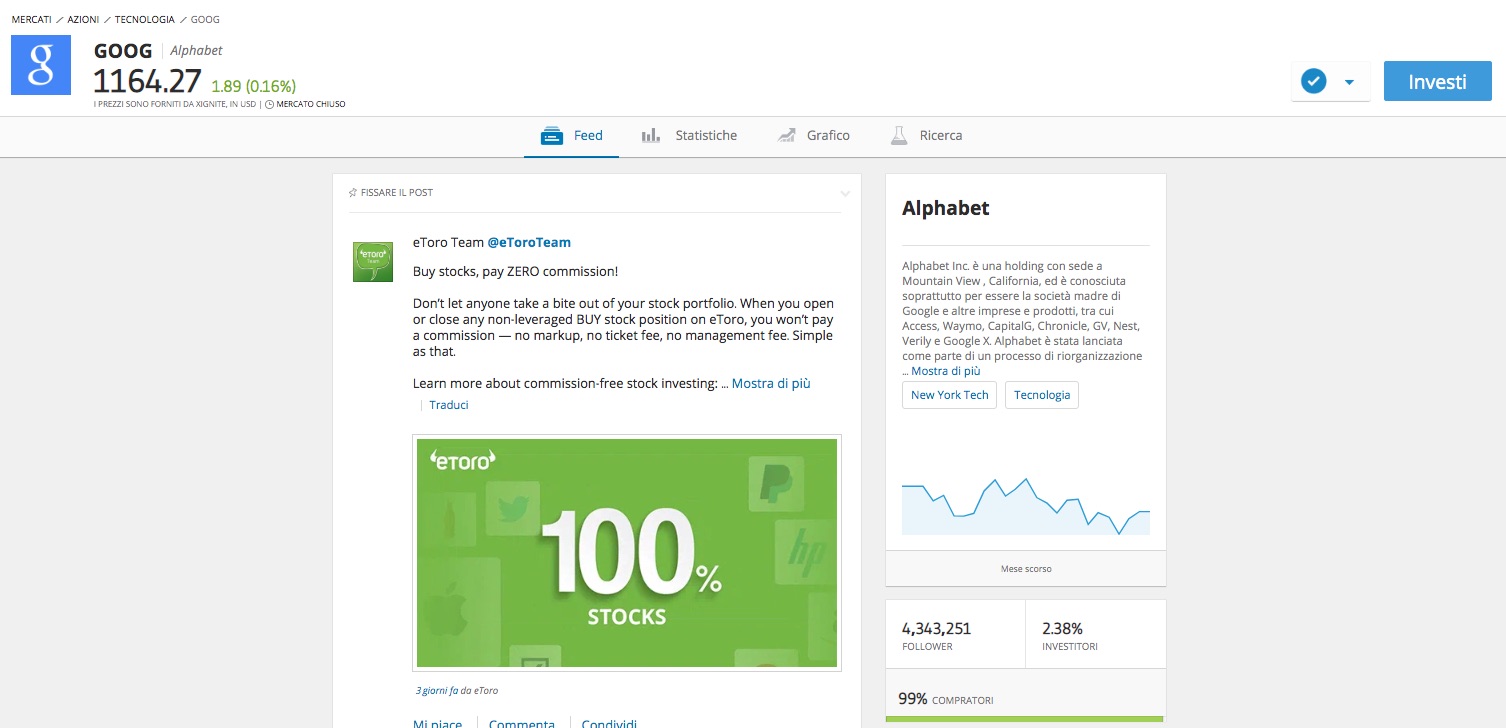Click Condividi on the post
The image size is (1506, 728).
pyautogui.click(x=609, y=723)
